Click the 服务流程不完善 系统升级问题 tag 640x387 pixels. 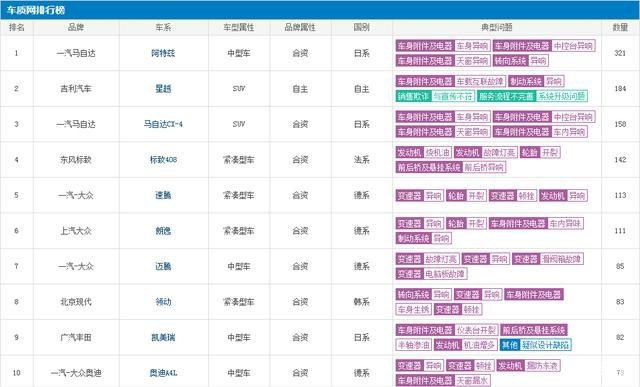click(x=532, y=96)
